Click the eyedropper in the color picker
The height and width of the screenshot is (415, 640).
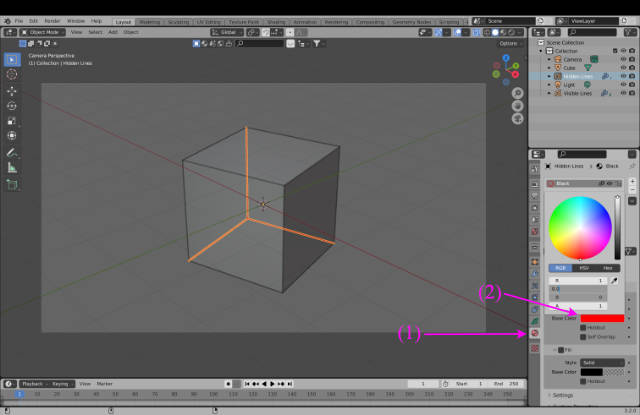[x=613, y=280]
